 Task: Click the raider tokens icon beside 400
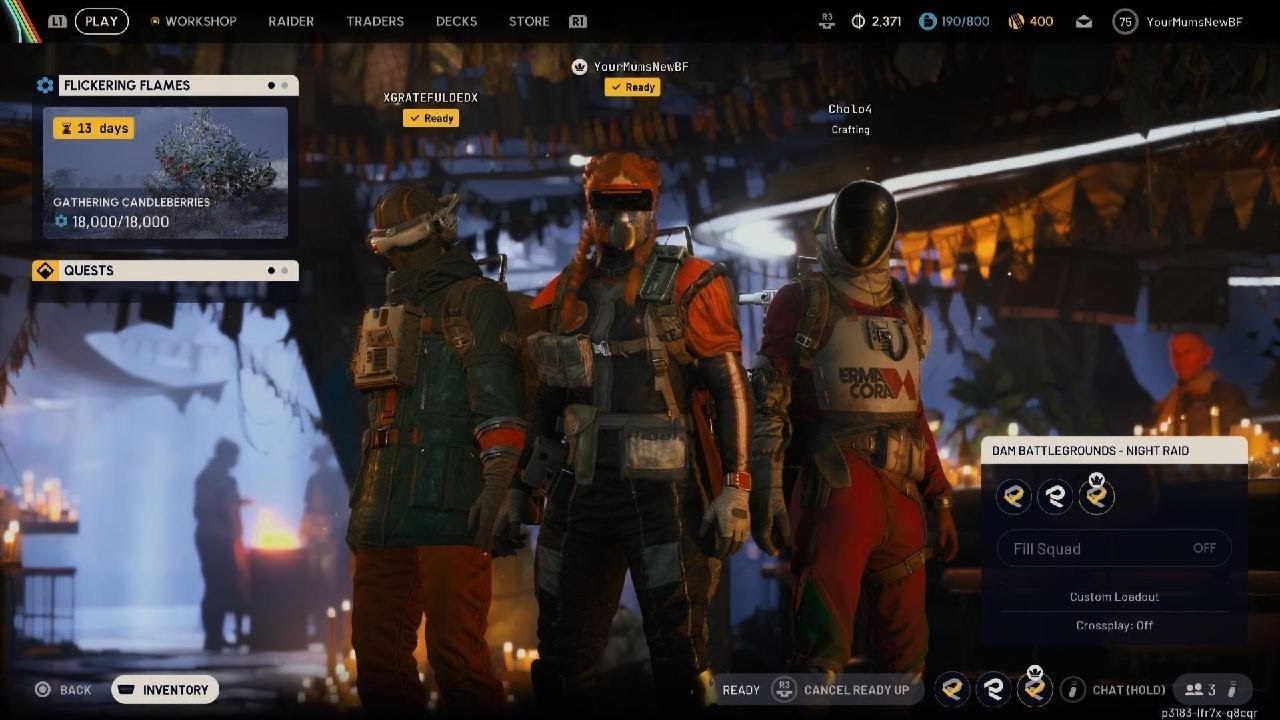click(x=1016, y=21)
